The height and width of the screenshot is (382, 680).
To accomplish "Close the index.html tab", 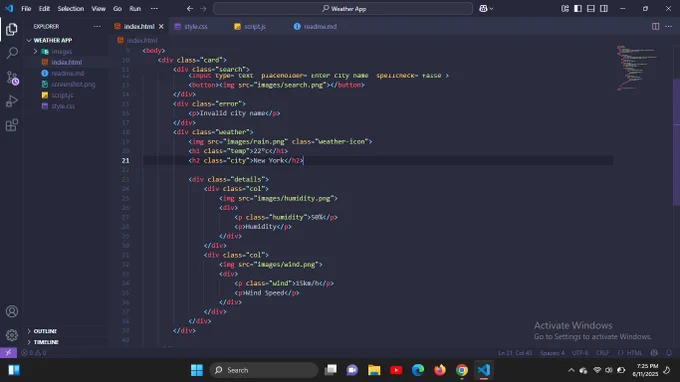I will pyautogui.click(x=161, y=26).
